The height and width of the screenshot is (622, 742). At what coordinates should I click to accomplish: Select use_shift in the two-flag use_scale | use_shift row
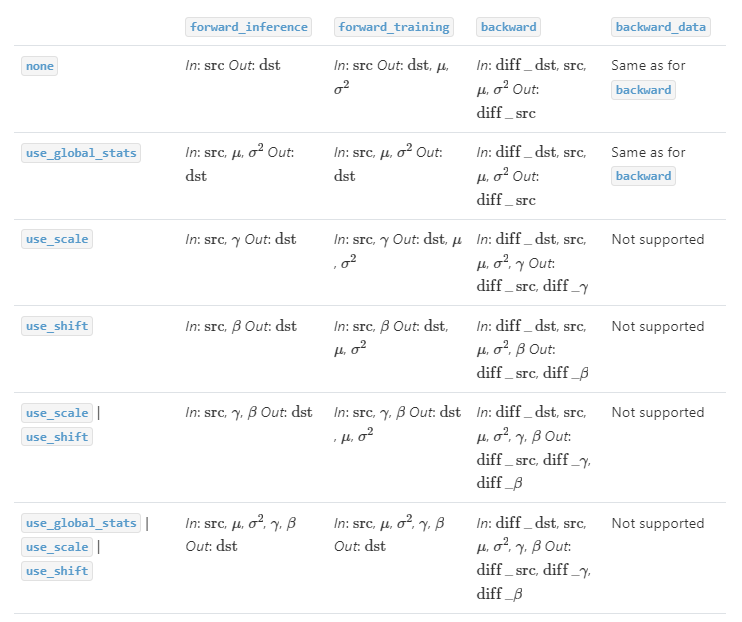coord(57,437)
